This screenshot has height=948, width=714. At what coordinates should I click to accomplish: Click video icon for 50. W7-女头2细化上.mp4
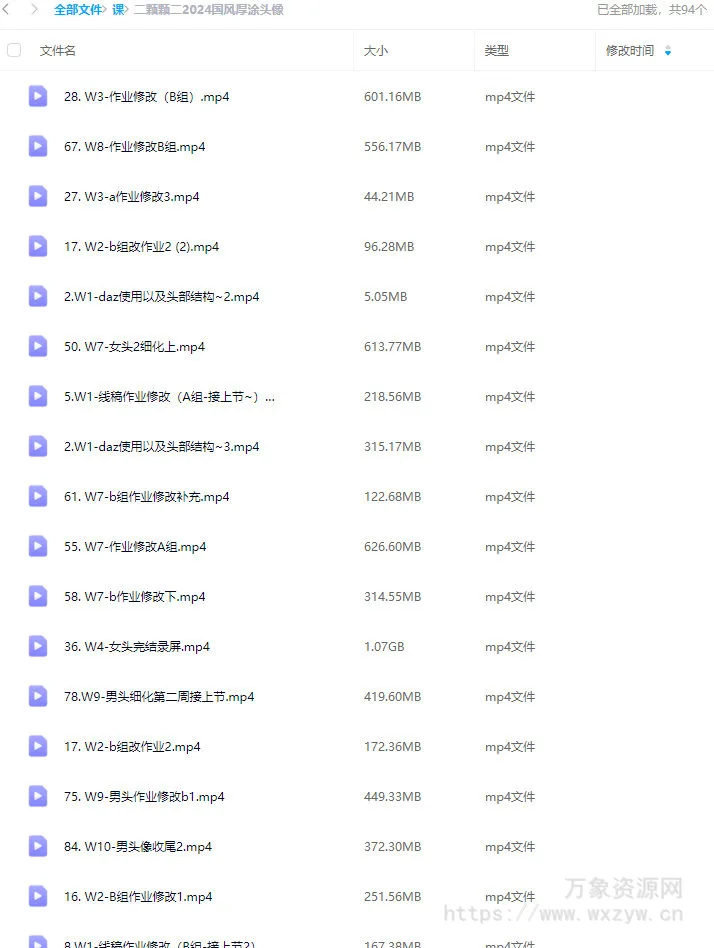pyautogui.click(x=37, y=346)
